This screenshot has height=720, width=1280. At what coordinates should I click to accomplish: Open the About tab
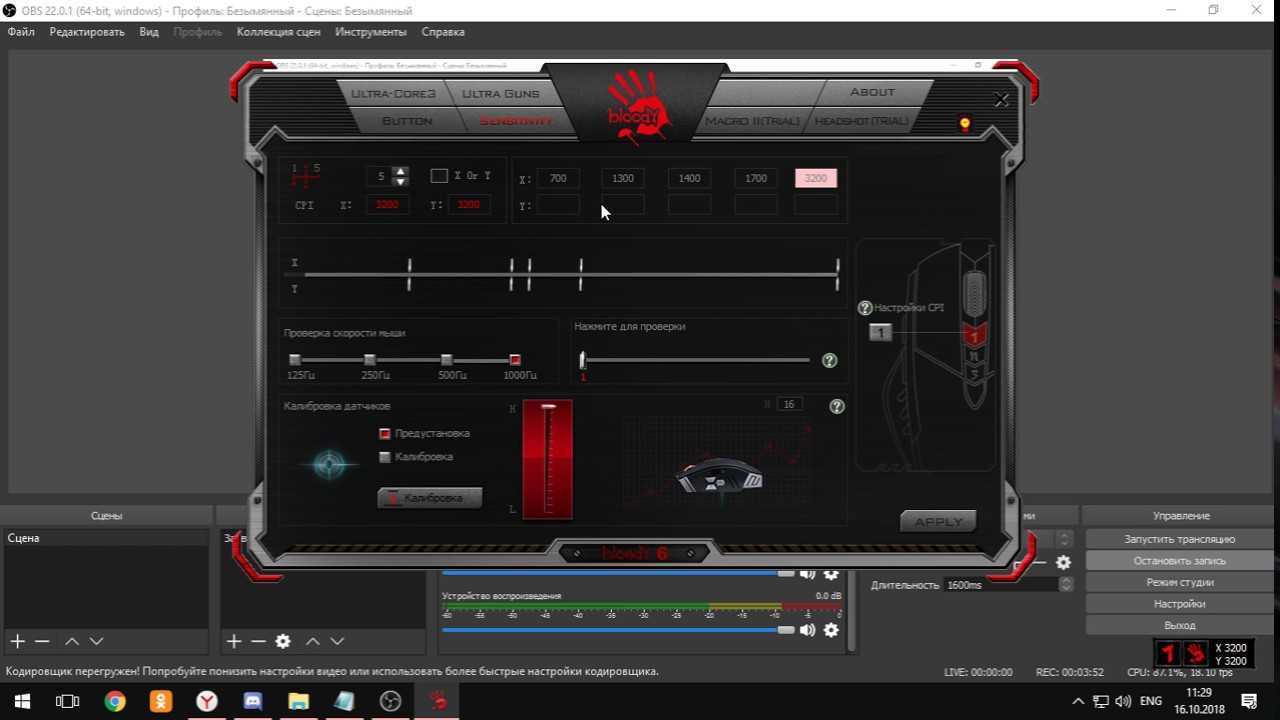pyautogui.click(x=872, y=92)
